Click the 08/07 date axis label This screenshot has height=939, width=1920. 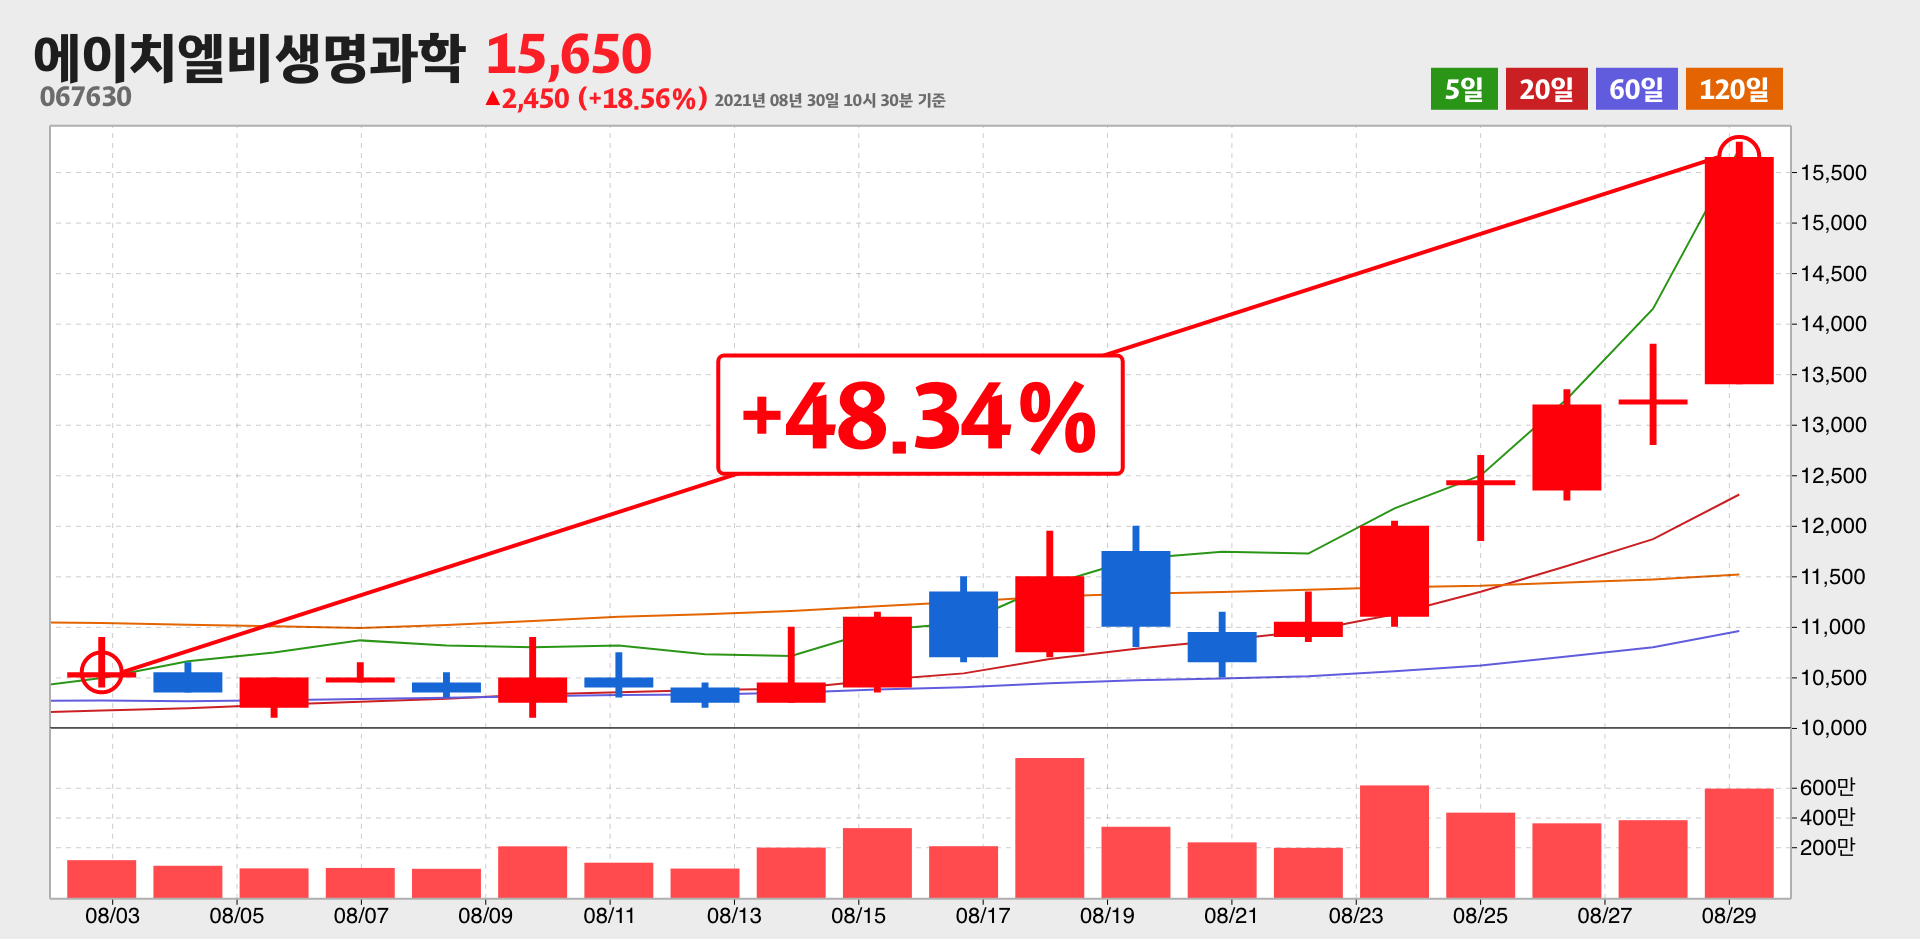pos(361,915)
